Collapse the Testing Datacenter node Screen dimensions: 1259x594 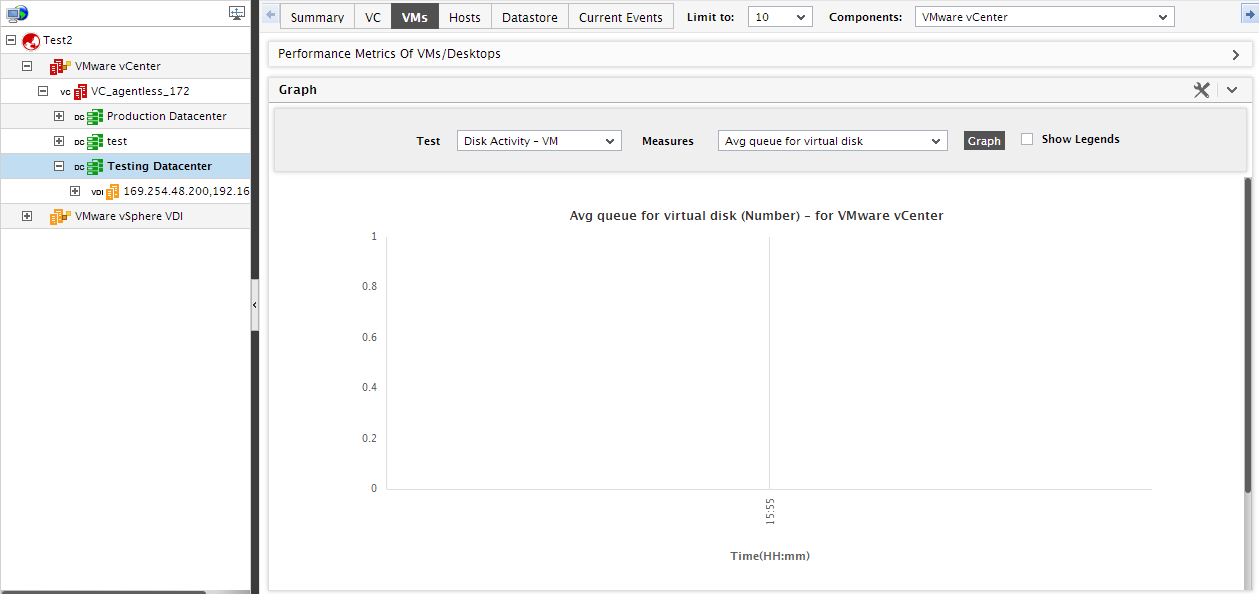point(59,166)
